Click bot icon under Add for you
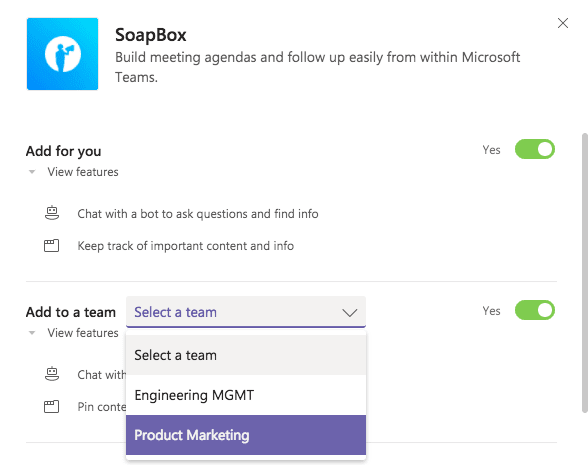This screenshot has height=465, width=588. [x=52, y=213]
